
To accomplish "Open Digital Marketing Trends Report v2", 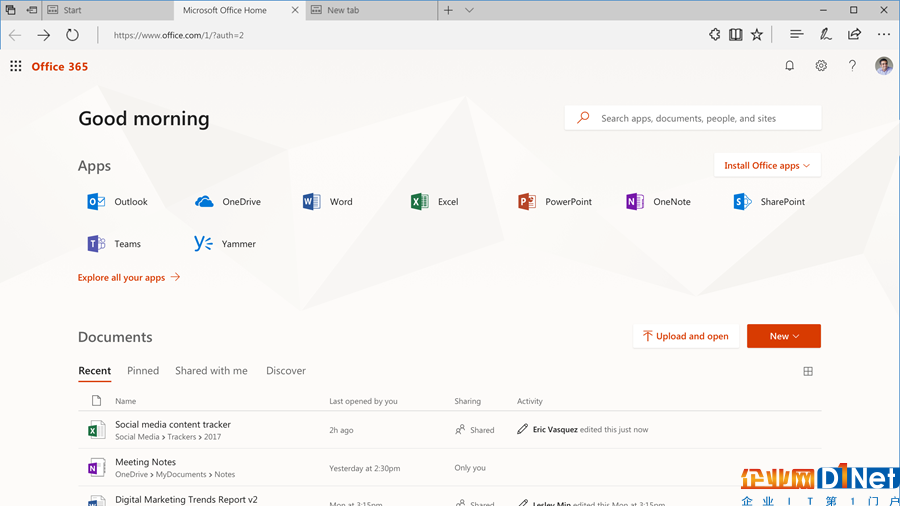I will (186, 500).
